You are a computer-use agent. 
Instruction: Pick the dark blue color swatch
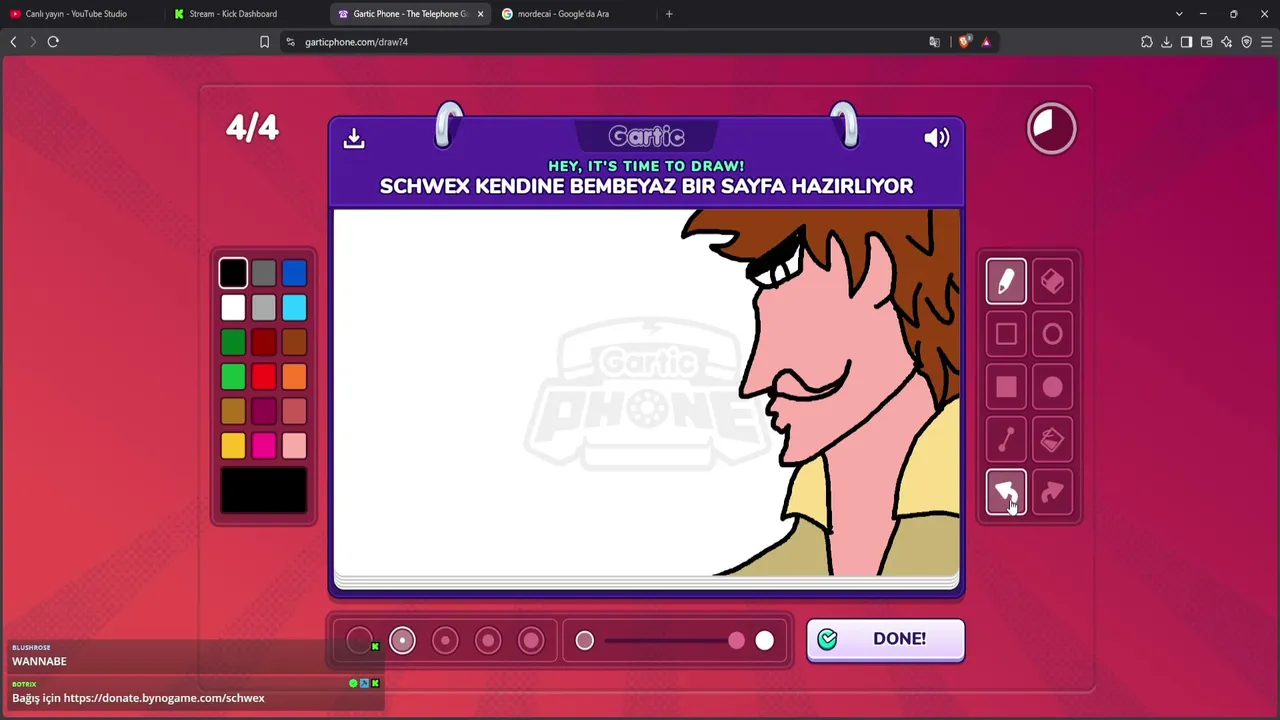click(x=294, y=273)
